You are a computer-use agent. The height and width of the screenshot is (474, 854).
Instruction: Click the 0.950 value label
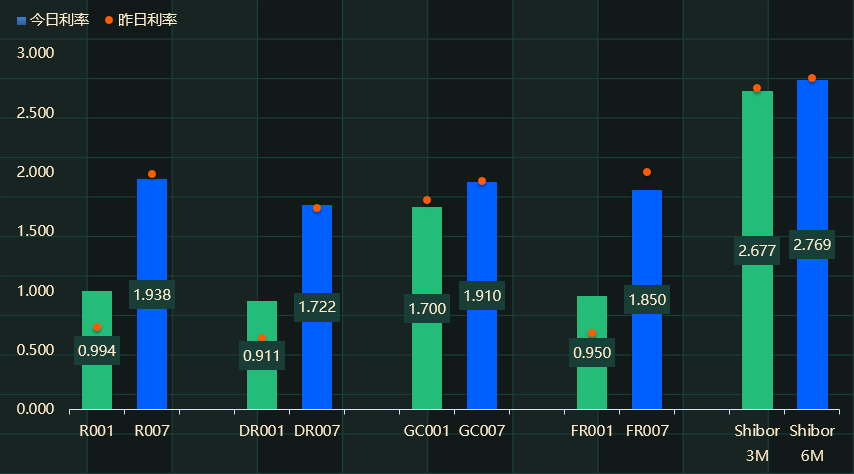pyautogui.click(x=592, y=353)
